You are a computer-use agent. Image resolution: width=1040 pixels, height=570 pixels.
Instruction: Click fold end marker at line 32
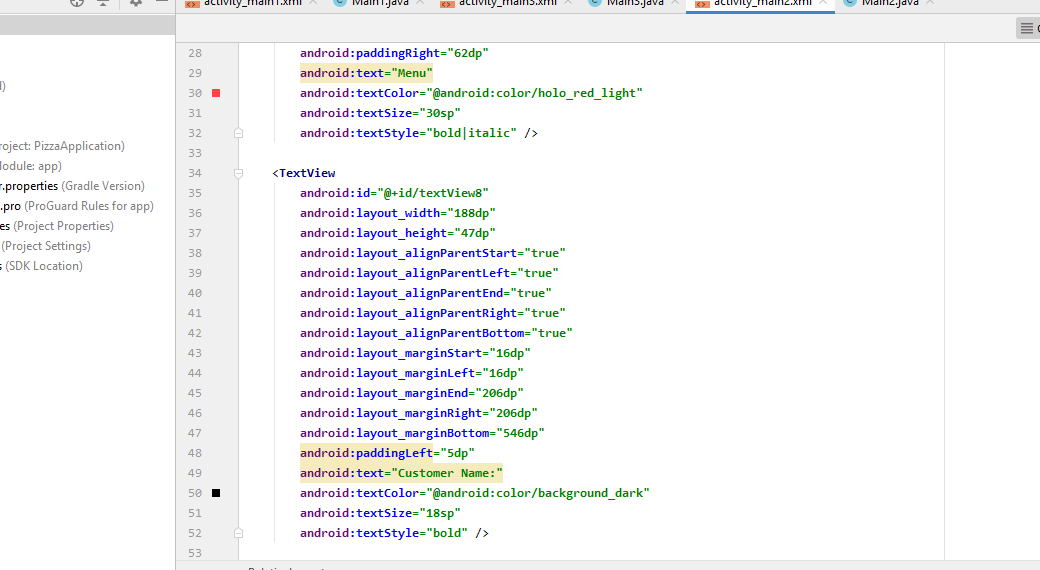238,133
